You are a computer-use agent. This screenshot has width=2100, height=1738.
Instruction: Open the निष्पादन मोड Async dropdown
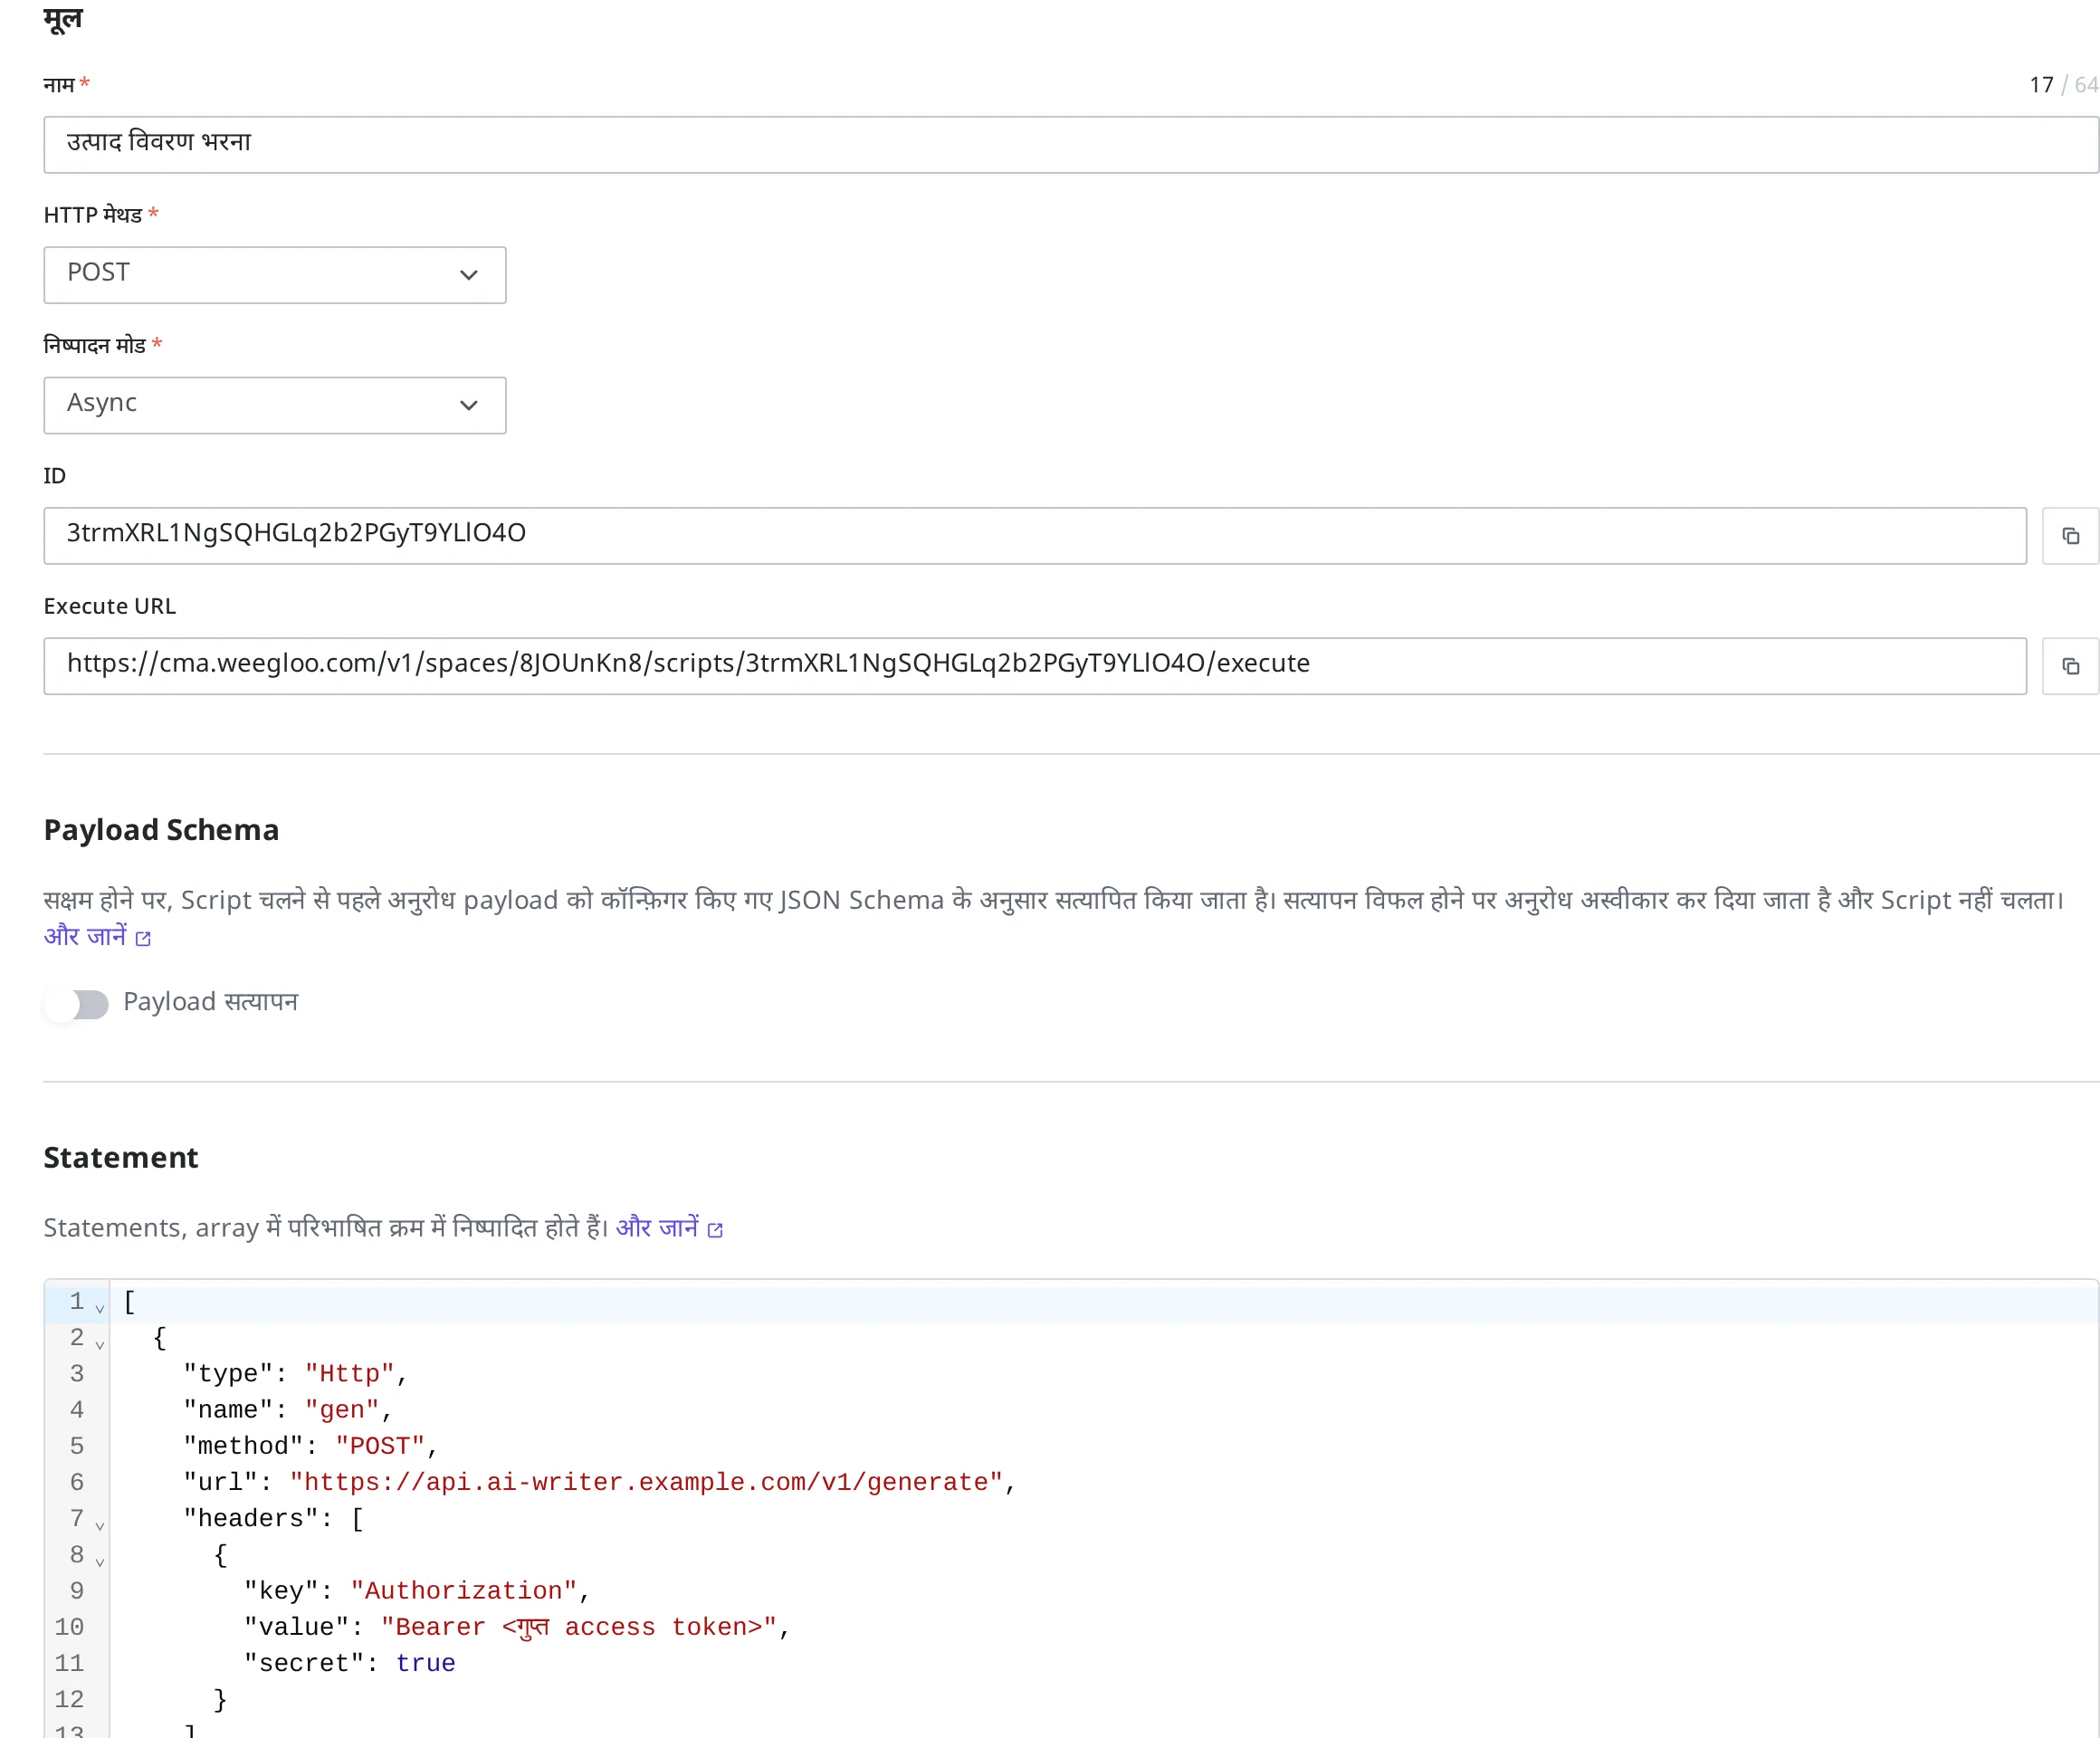click(x=275, y=405)
